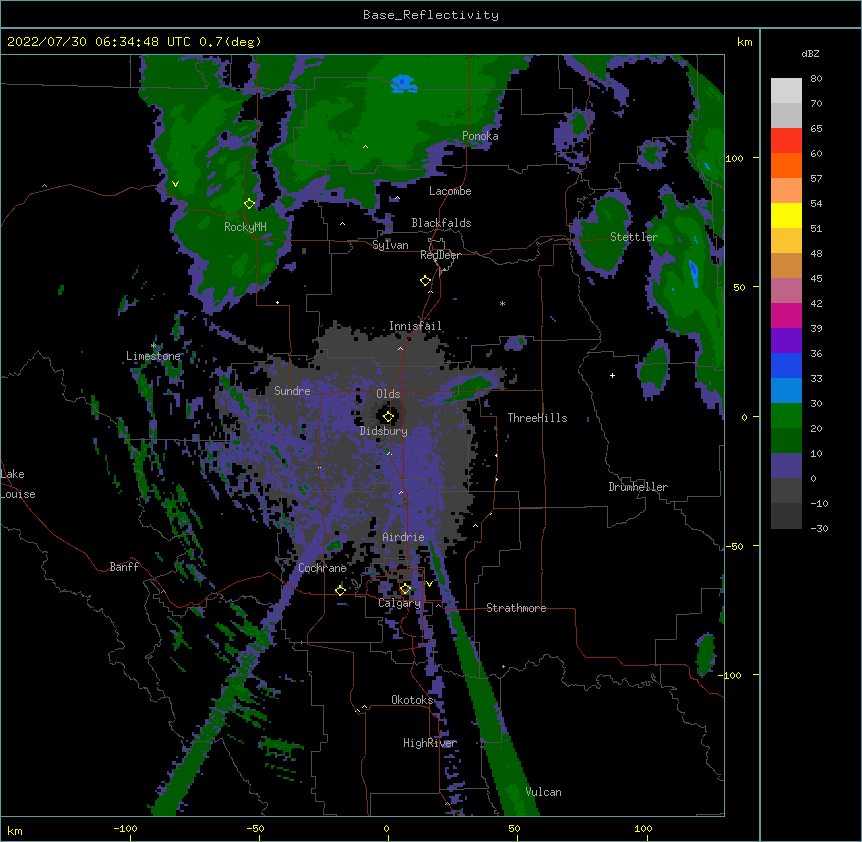Image resolution: width=862 pixels, height=842 pixels.
Task: Select the yellow V marker northwest of RockyMH
Action: click(x=175, y=184)
